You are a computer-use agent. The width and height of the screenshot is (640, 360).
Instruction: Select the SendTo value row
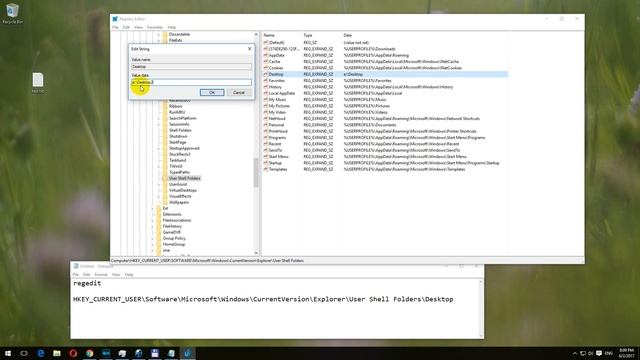[385, 150]
